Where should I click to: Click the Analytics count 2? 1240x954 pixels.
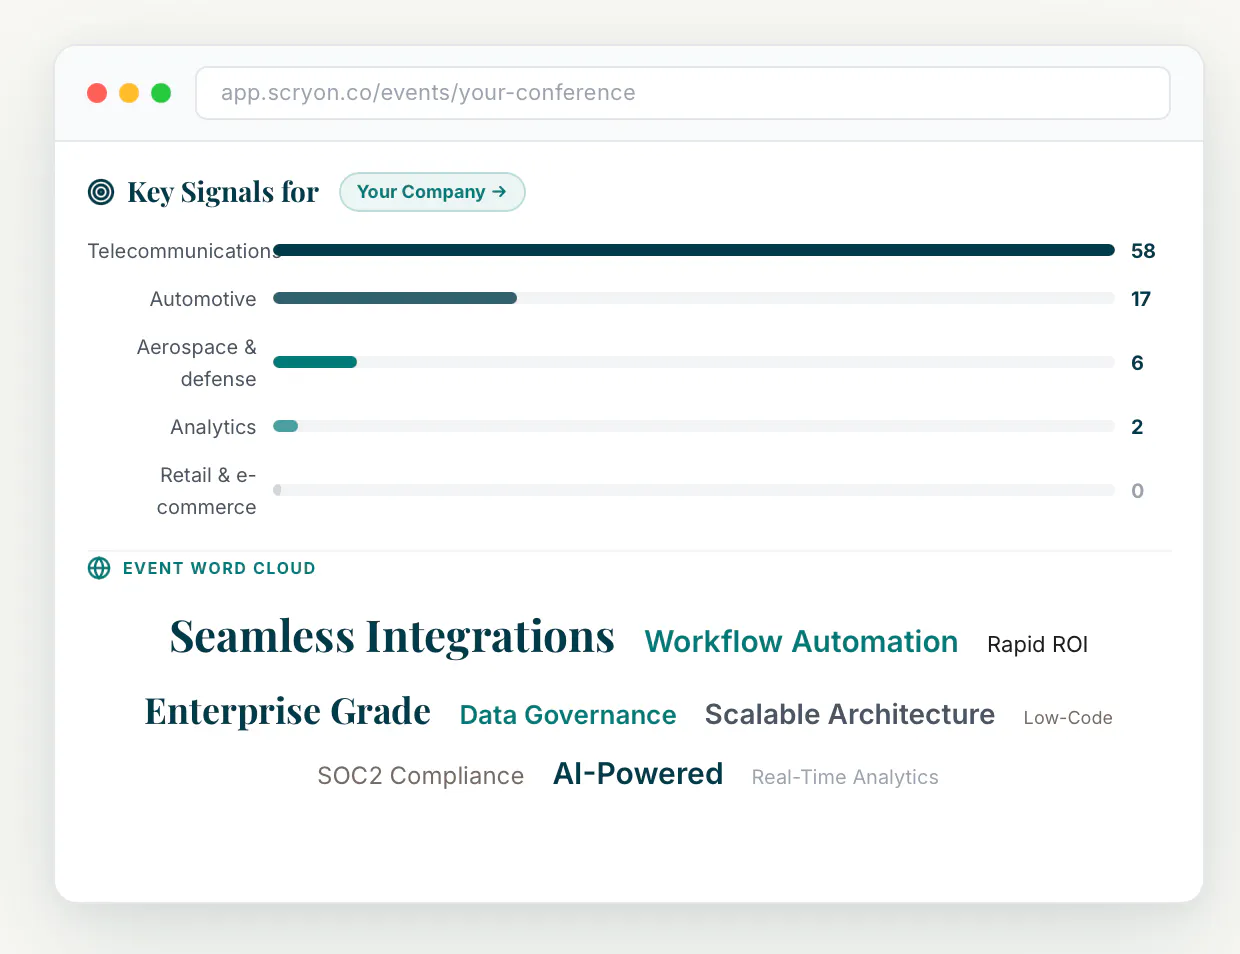click(1137, 427)
